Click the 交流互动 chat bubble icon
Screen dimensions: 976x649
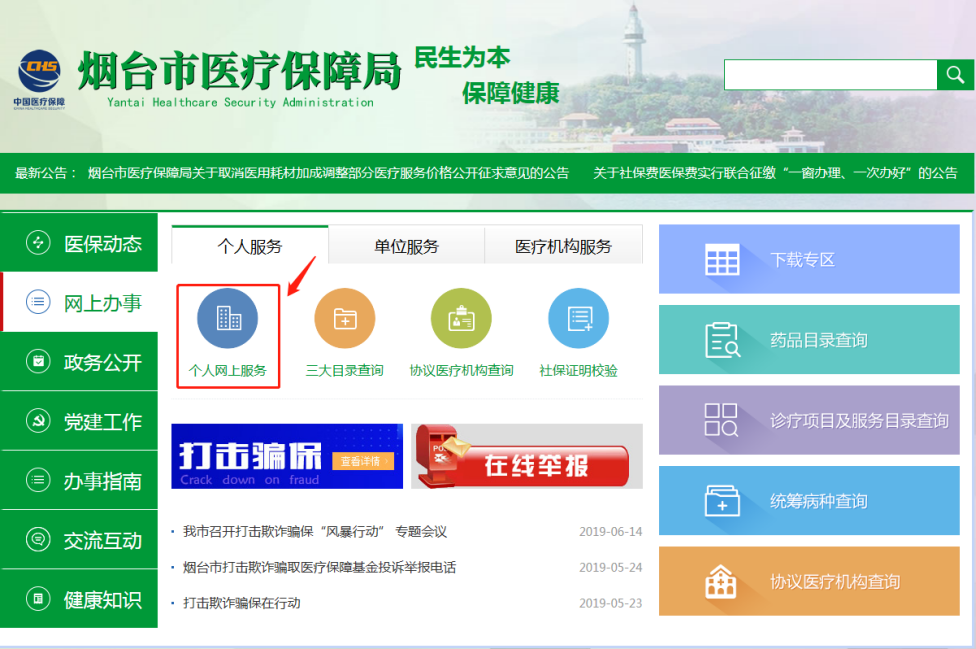[x=38, y=539]
